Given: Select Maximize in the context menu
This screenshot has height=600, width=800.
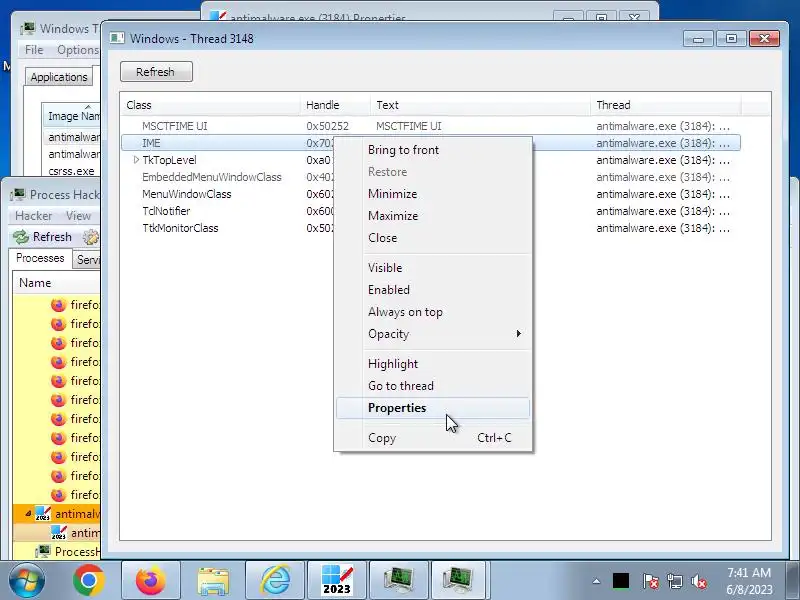Looking at the screenshot, I should (x=433, y=216).
